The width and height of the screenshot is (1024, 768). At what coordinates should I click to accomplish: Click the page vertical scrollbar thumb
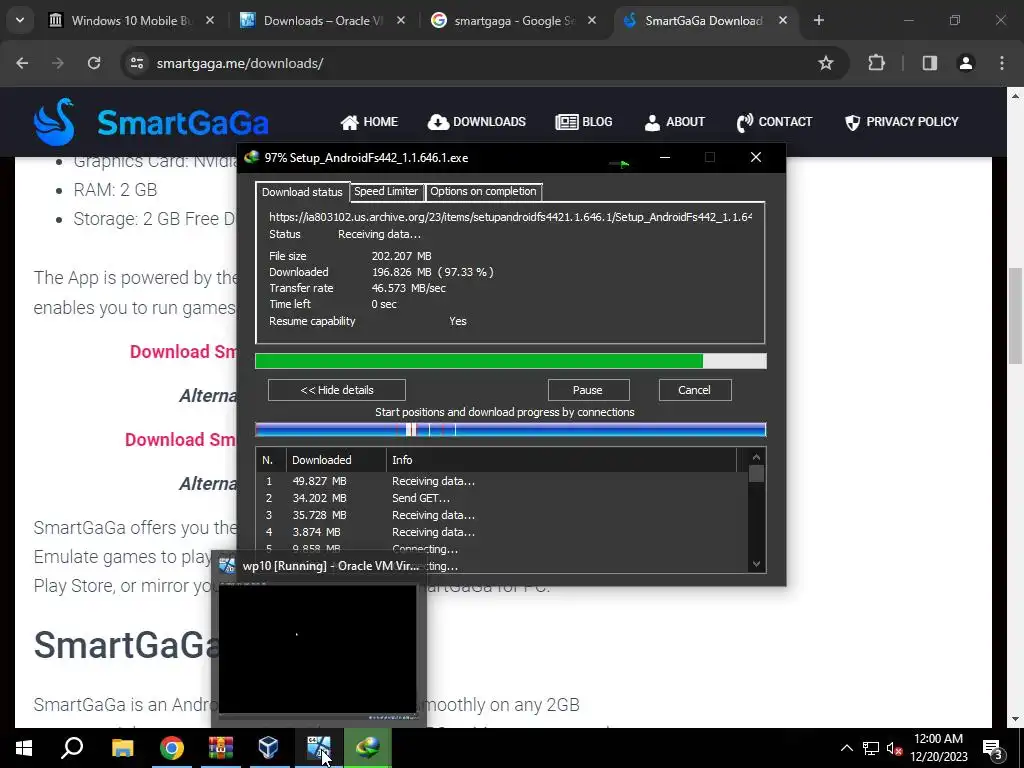coord(1015,316)
